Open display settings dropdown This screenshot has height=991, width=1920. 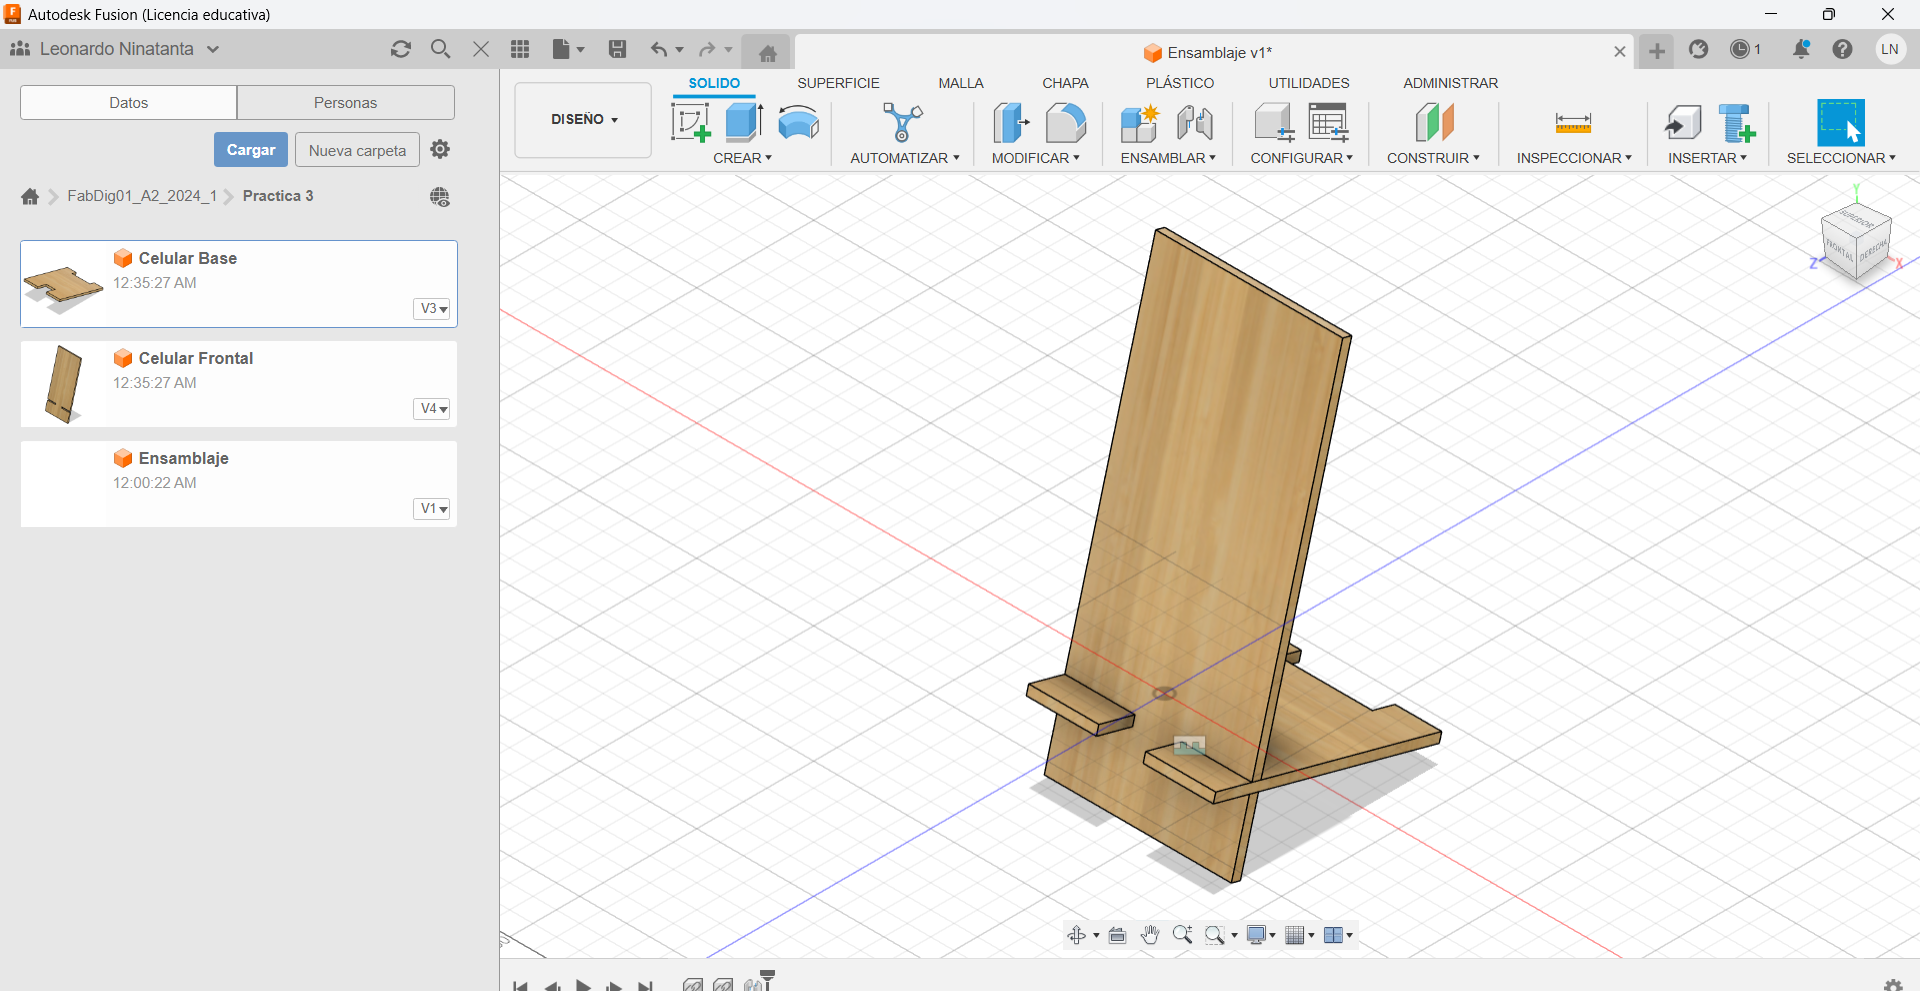(x=1261, y=935)
